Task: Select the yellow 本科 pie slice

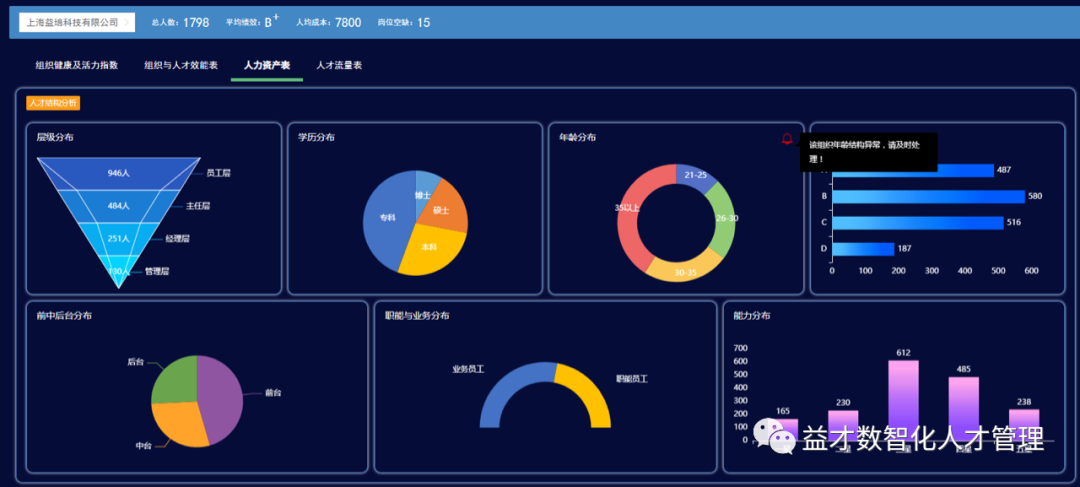Action: tap(430, 249)
